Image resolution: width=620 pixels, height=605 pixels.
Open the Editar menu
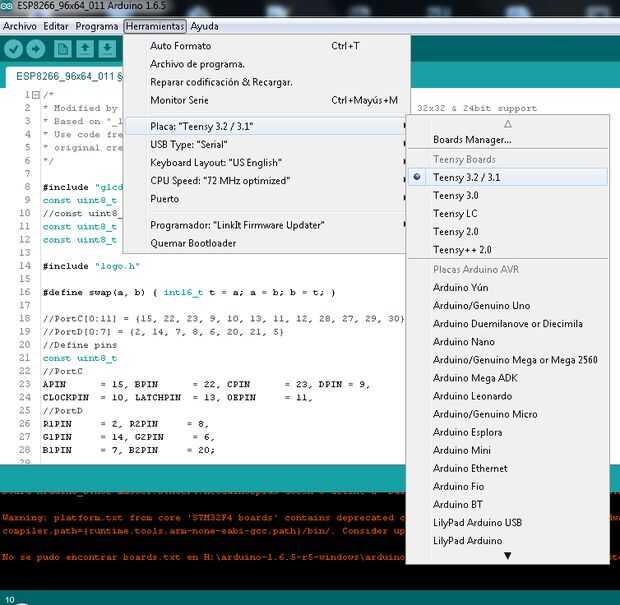pos(56,26)
